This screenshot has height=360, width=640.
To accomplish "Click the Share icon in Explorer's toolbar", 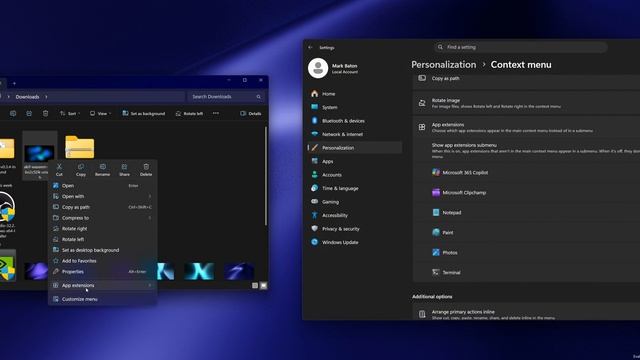I will click(x=29, y=113).
